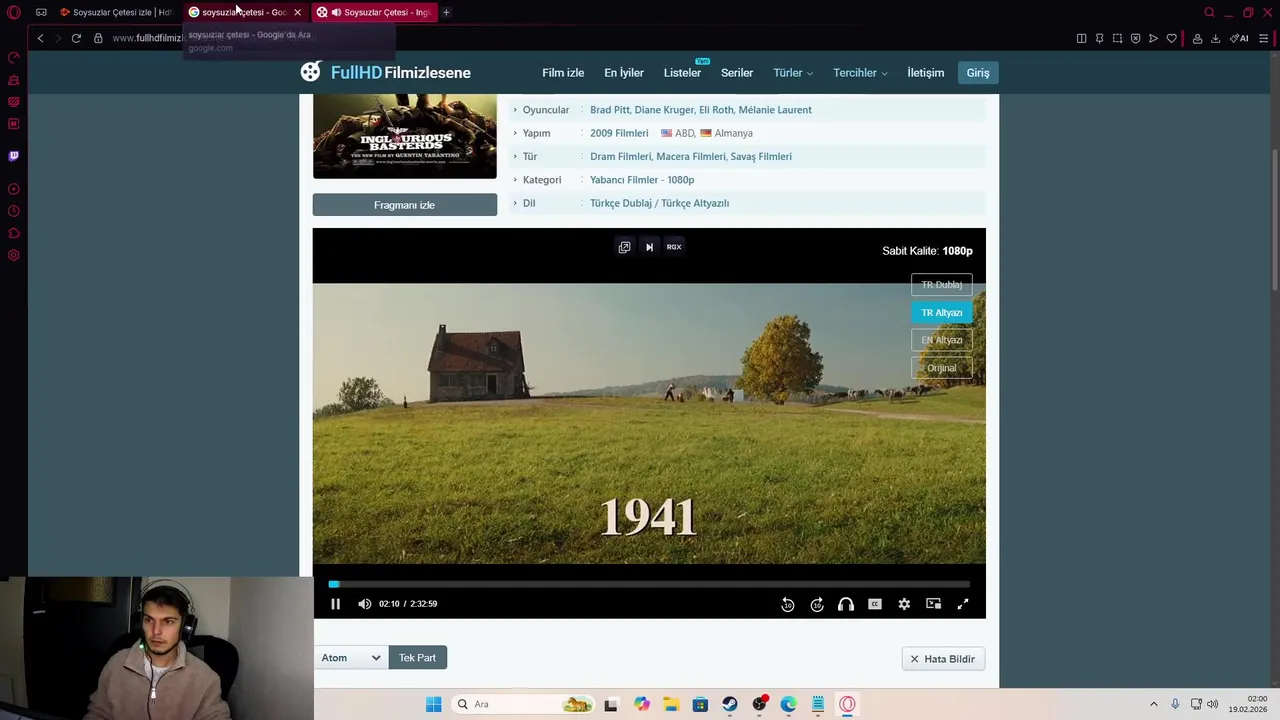Click Hata Bildir report button
1280x720 pixels.
point(943,659)
